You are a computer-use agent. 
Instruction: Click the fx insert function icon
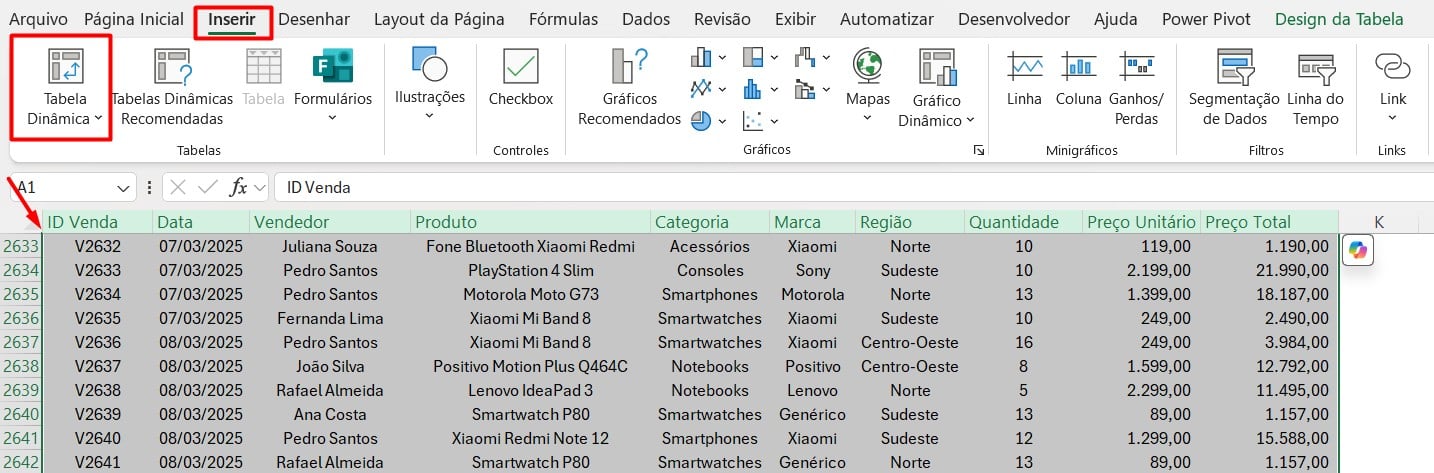[x=238, y=187]
